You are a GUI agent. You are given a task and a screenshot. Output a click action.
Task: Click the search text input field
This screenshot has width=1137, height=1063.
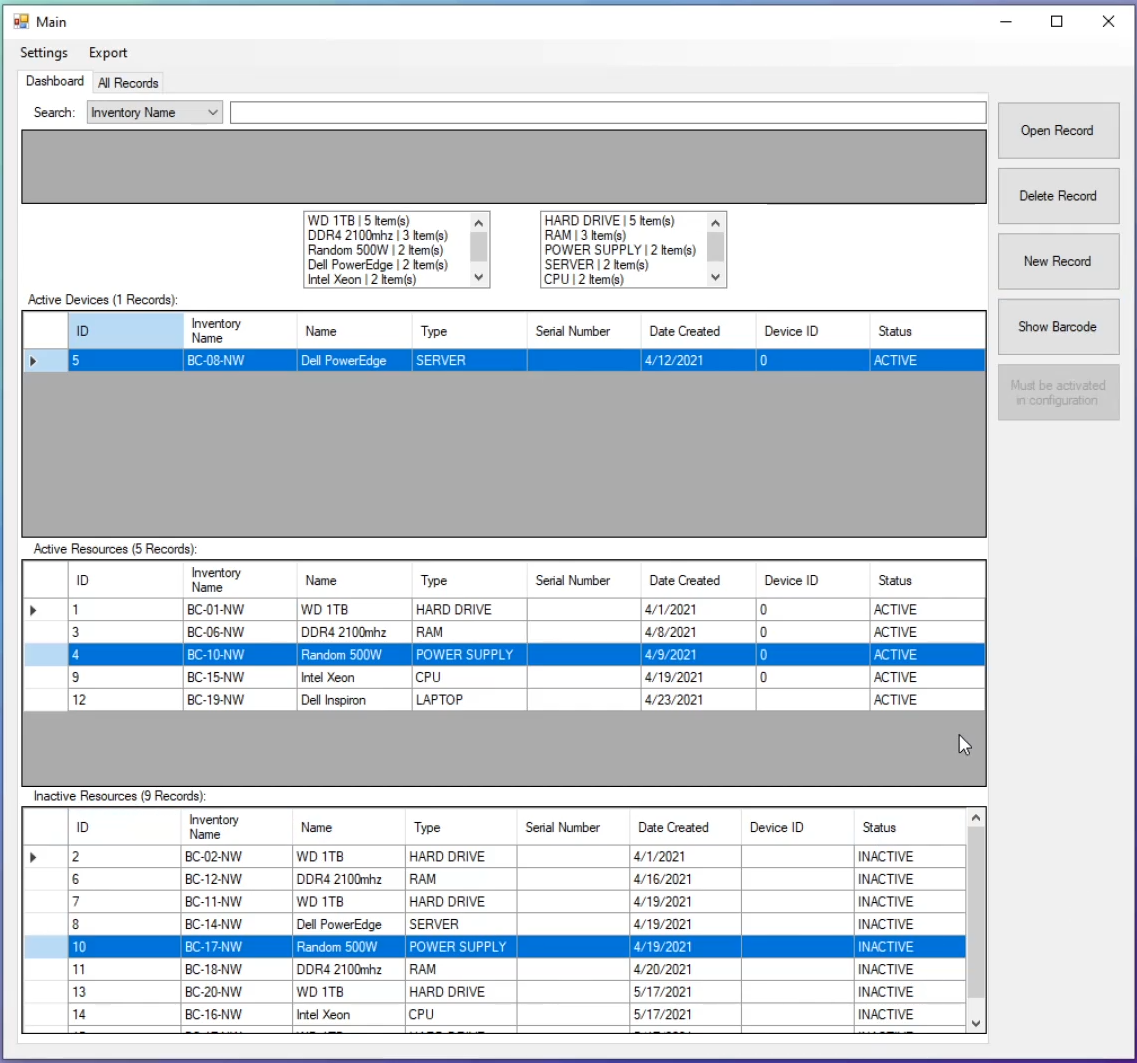tap(607, 113)
